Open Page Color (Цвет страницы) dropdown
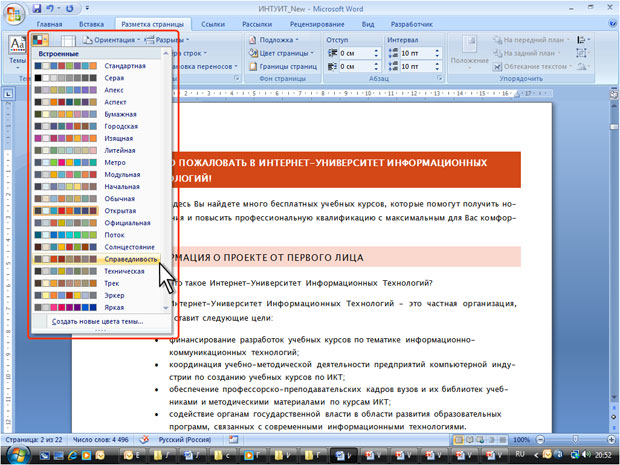Viewport: 620px width, 465px height. coord(281,53)
